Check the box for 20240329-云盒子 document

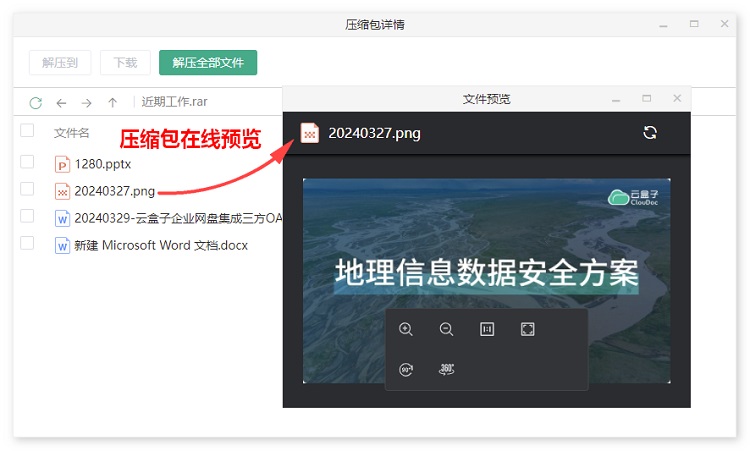[x=27, y=216]
